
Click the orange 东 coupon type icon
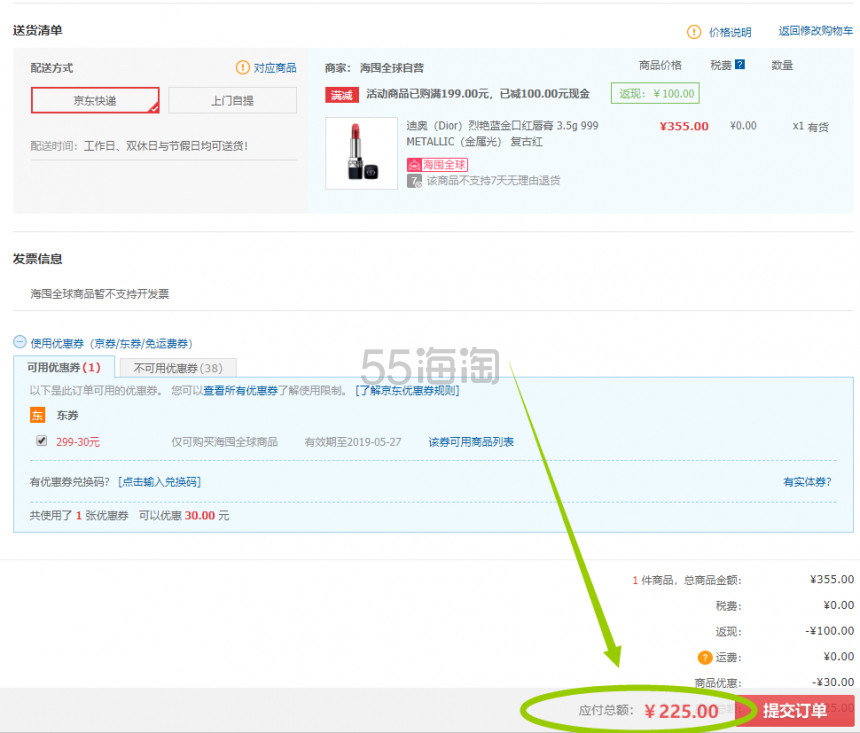click(37, 415)
